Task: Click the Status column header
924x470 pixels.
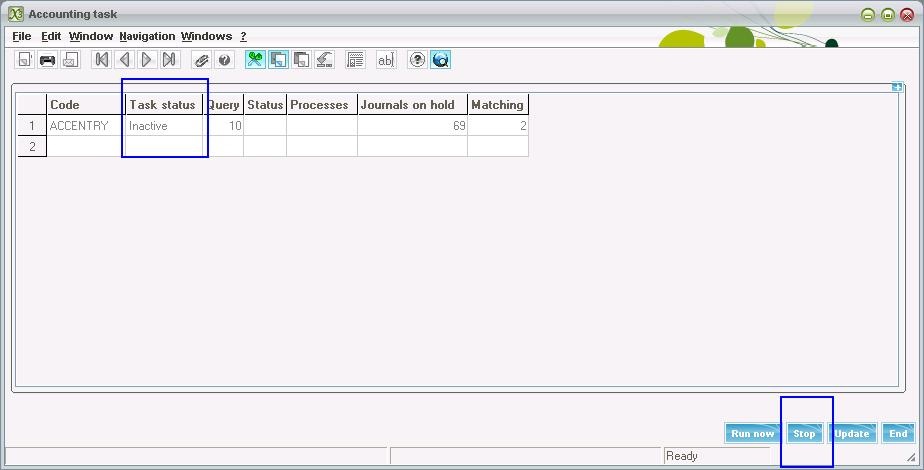Action: [x=265, y=104]
